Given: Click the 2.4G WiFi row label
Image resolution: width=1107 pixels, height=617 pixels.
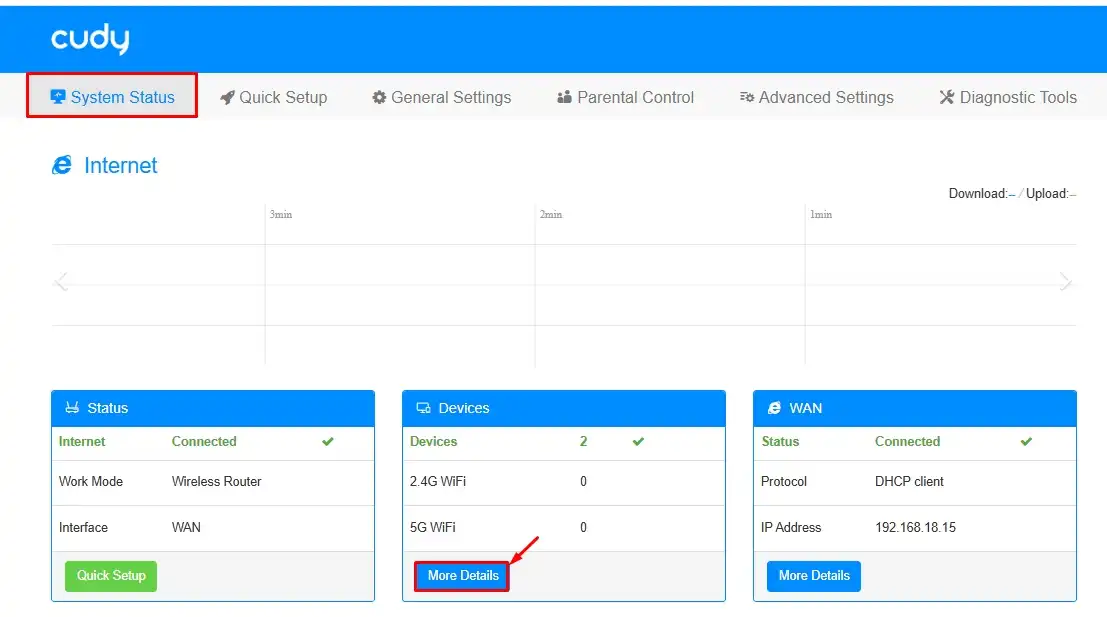Looking at the screenshot, I should pos(438,481).
